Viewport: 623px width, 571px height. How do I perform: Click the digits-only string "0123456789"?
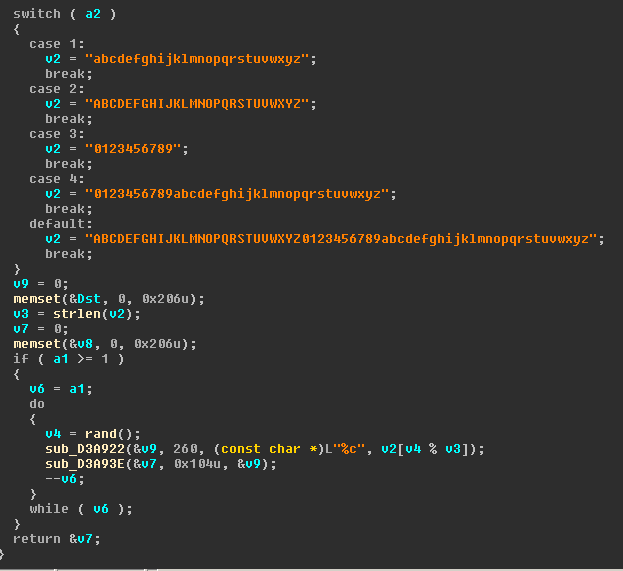click(133, 149)
